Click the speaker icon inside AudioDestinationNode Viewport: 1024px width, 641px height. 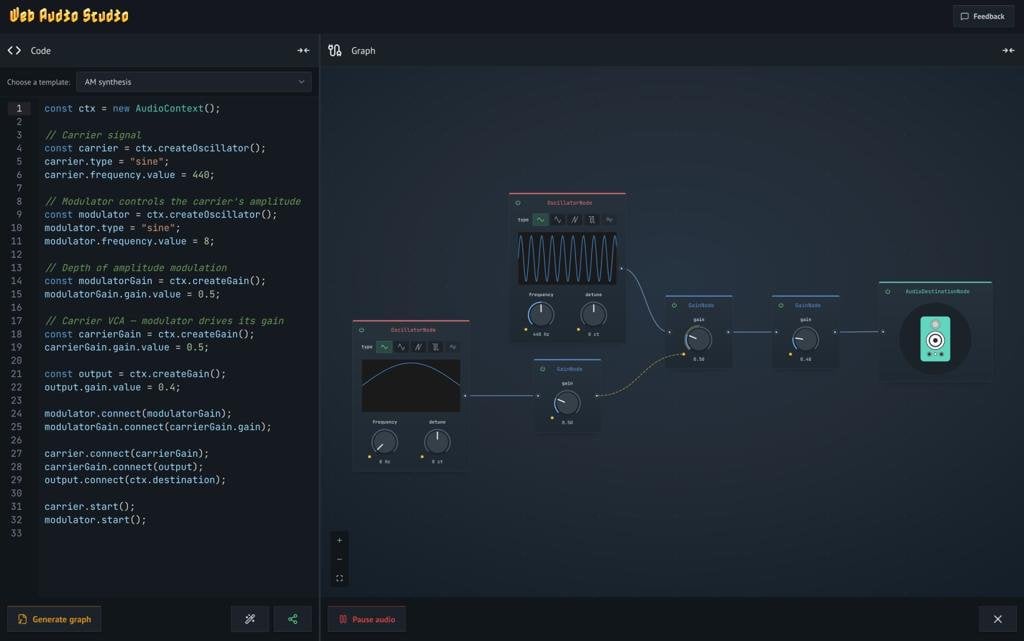click(934, 340)
